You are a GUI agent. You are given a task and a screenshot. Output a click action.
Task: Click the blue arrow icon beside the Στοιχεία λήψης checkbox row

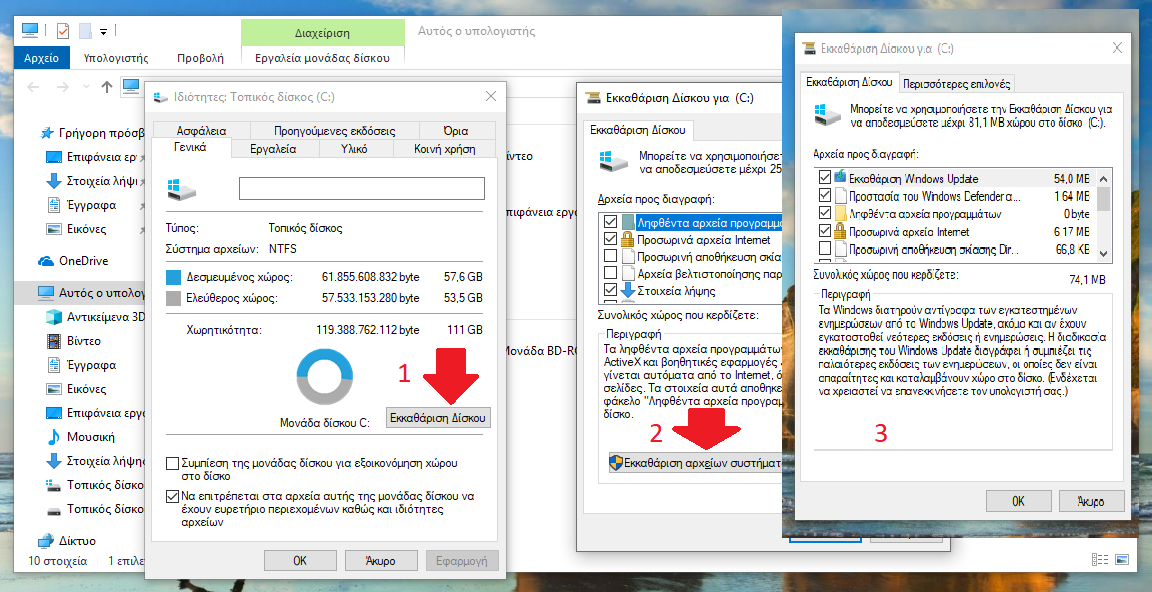click(628, 291)
